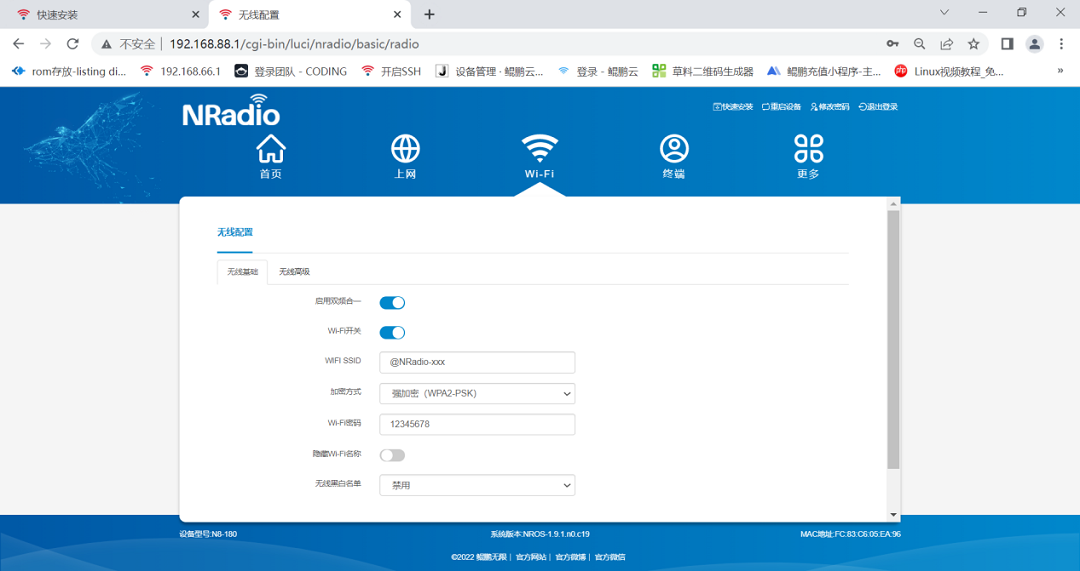Open the 官方网站 footer link

(x=531, y=557)
